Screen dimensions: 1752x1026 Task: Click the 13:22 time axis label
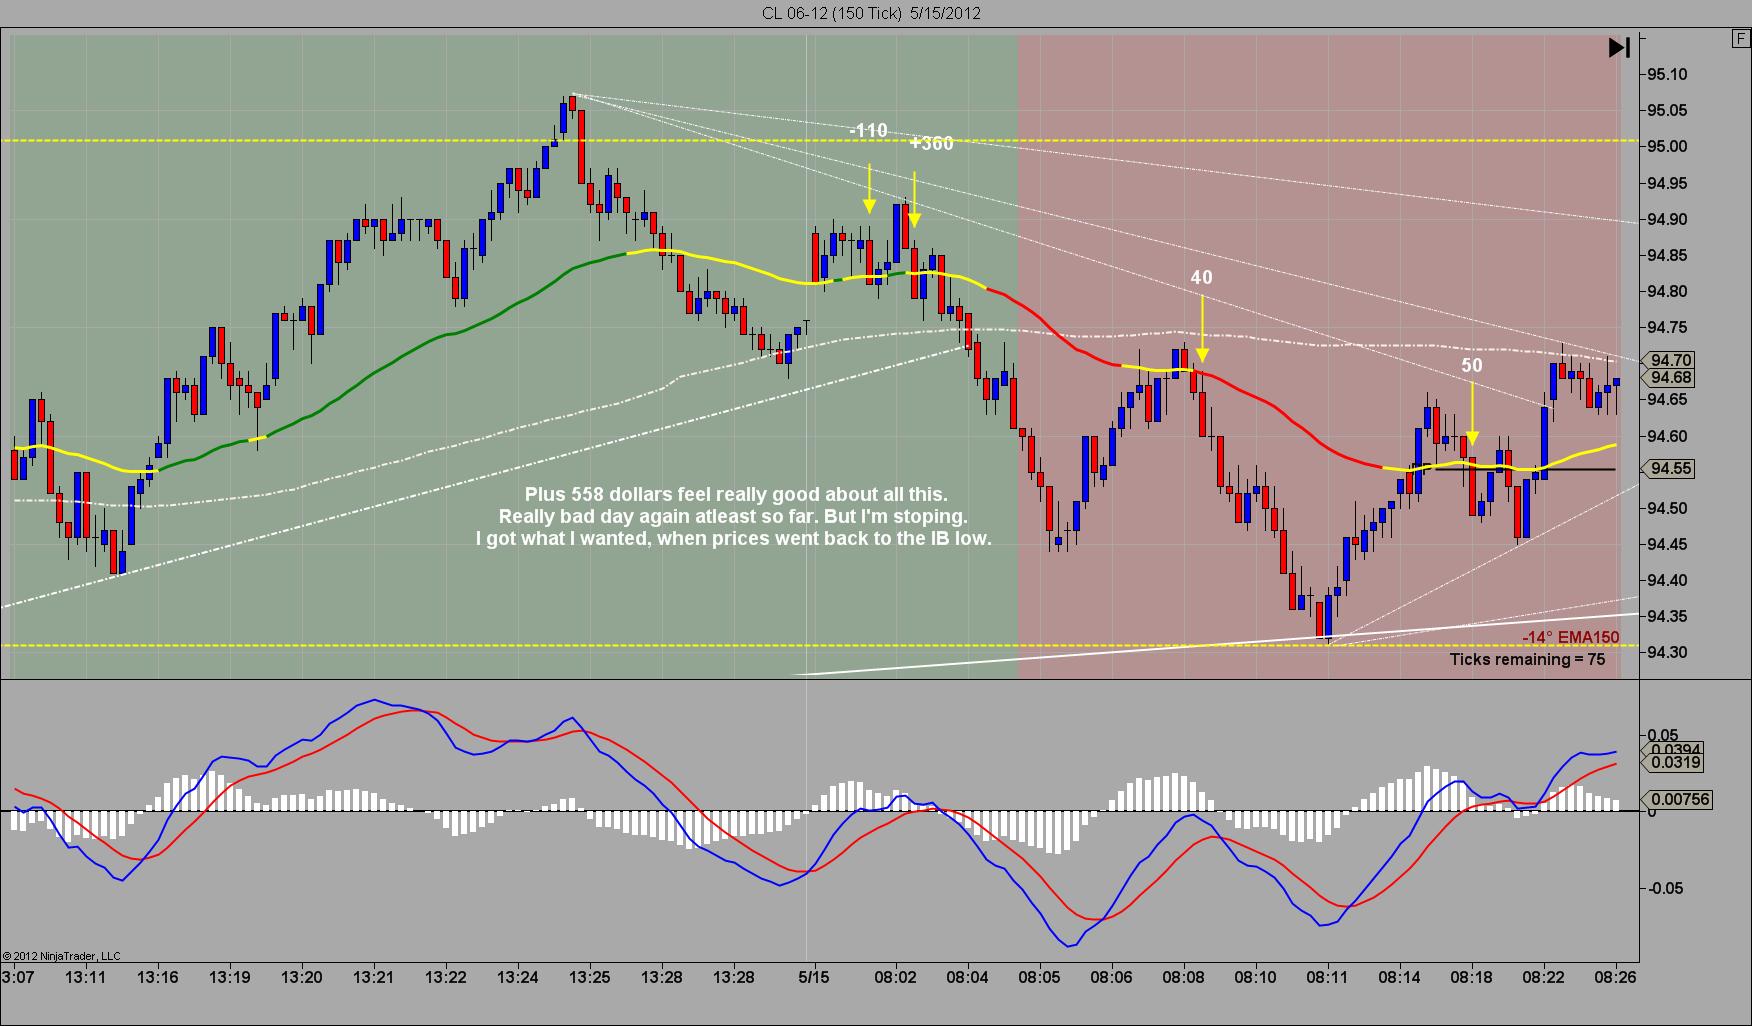tap(445, 977)
